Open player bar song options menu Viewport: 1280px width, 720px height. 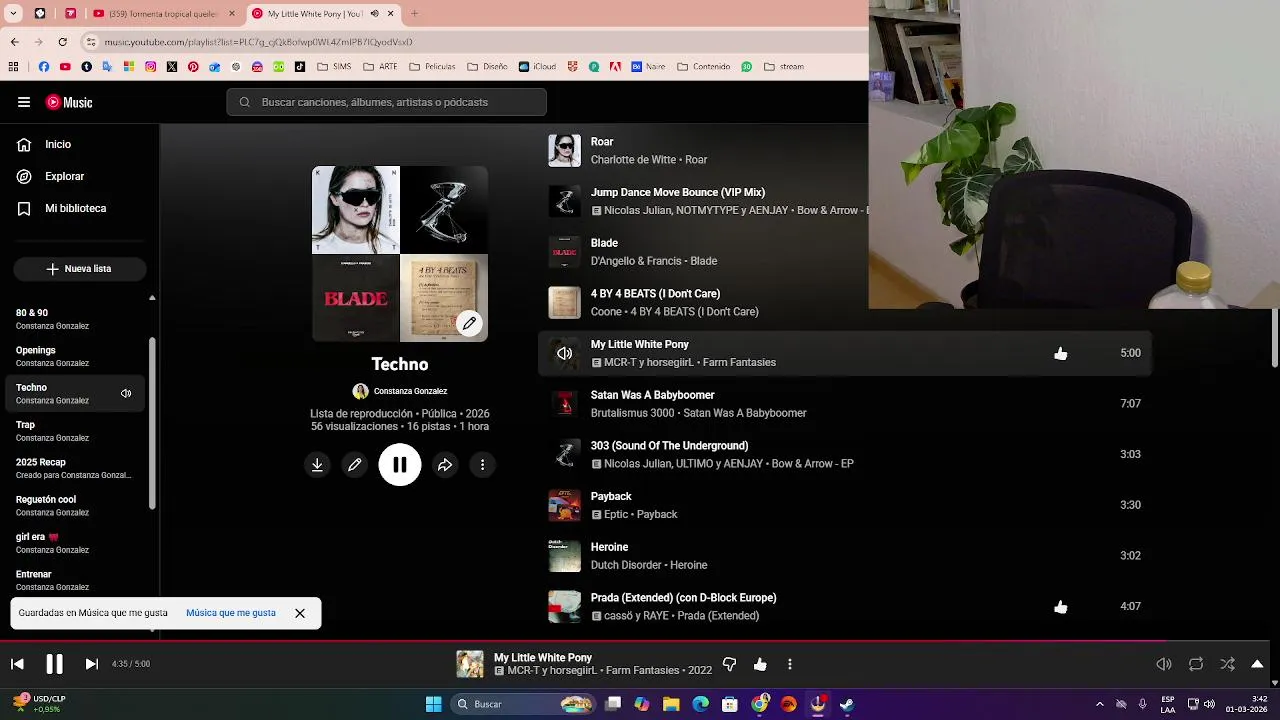(790, 664)
